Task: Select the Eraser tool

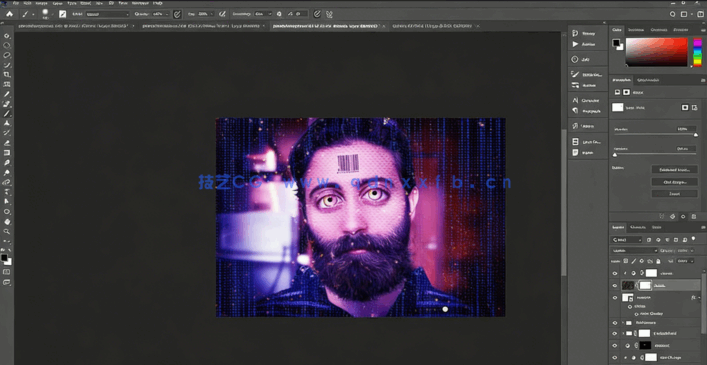Action: pos(7,143)
